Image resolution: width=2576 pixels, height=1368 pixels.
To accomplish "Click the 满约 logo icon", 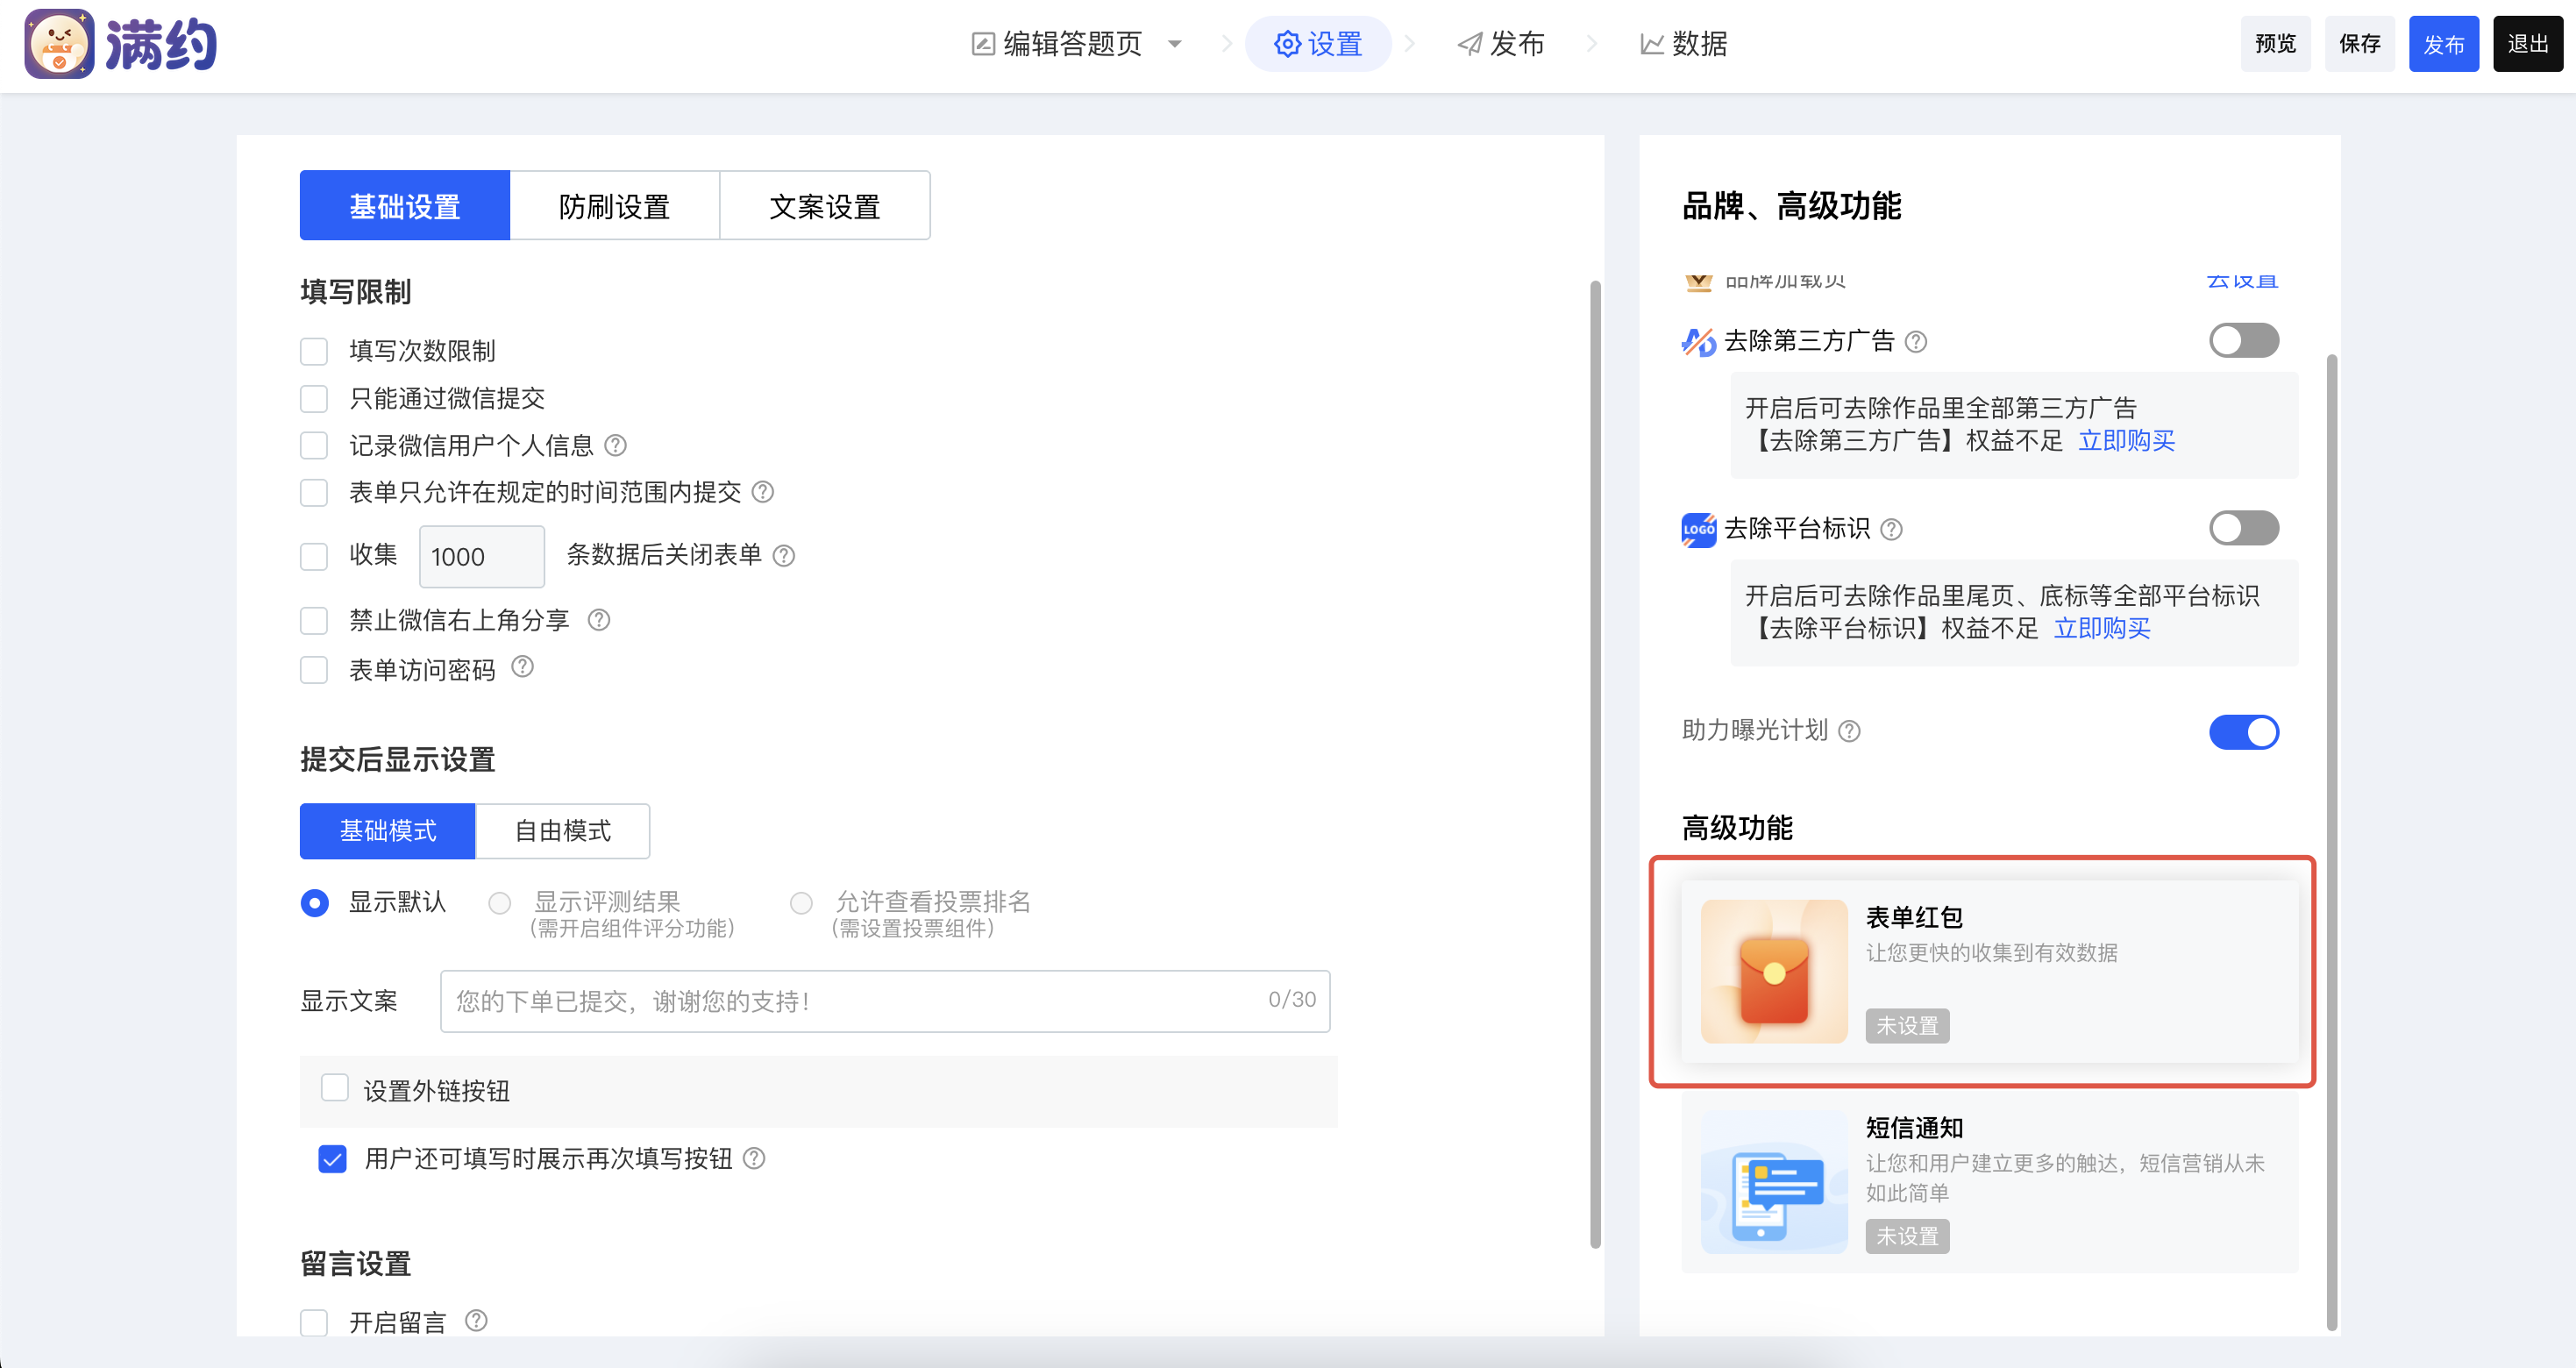I will 59,44.
